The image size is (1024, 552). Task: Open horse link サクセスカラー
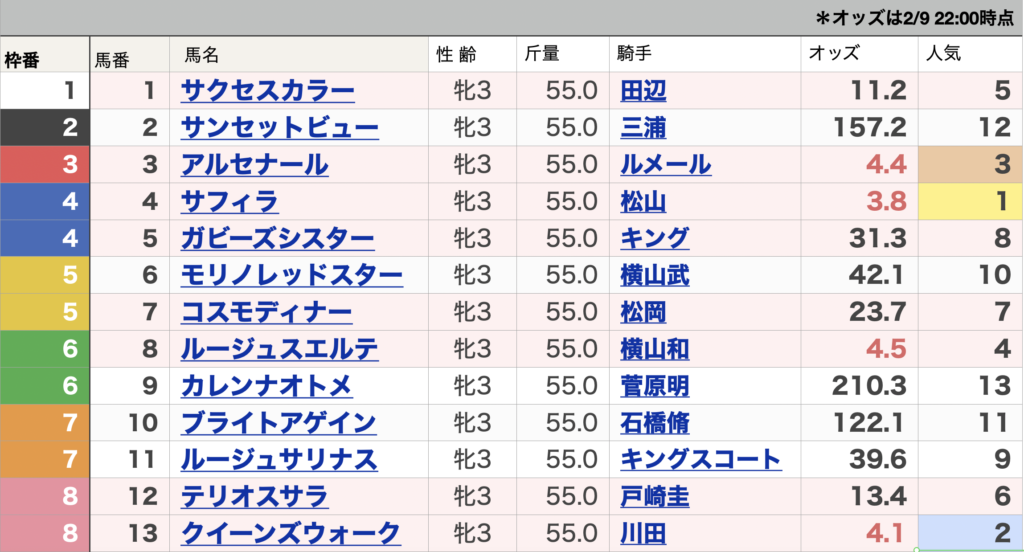(x=267, y=92)
